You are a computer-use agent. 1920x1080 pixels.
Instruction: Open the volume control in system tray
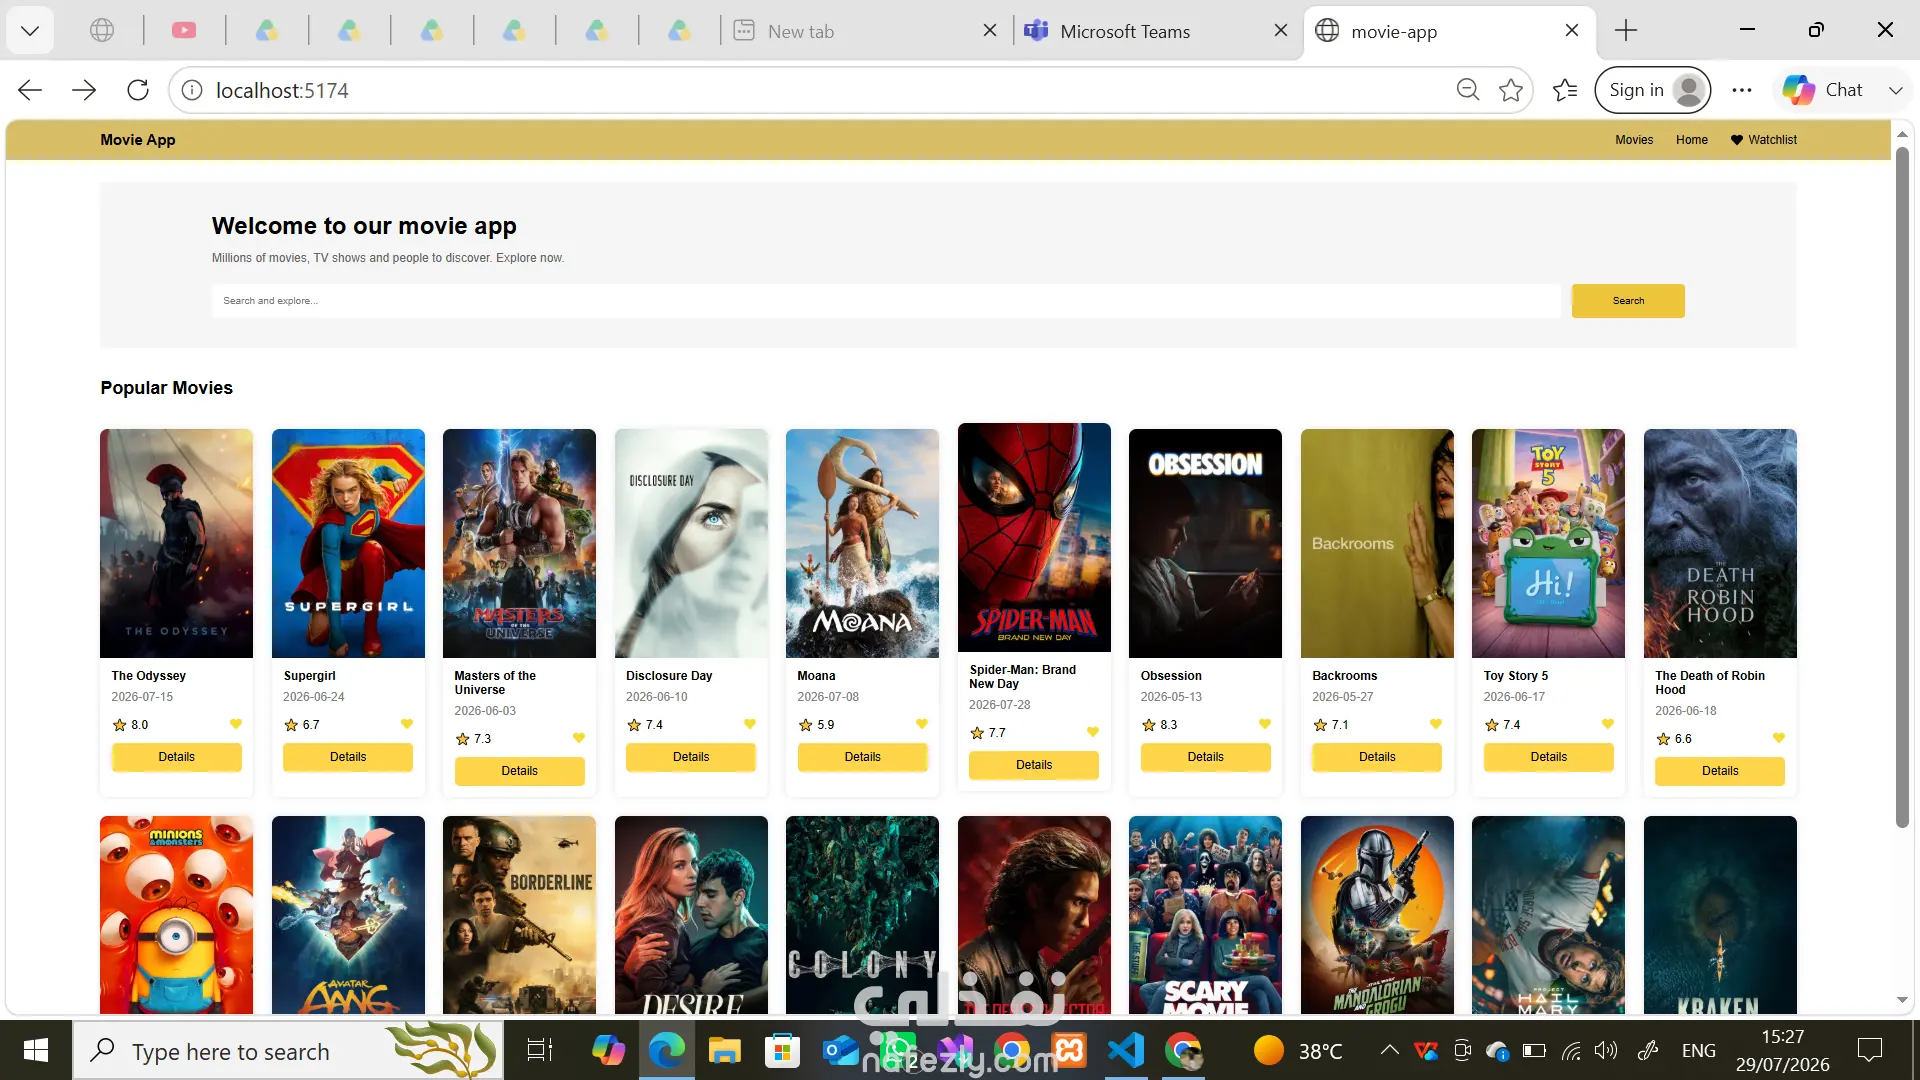point(1606,1050)
